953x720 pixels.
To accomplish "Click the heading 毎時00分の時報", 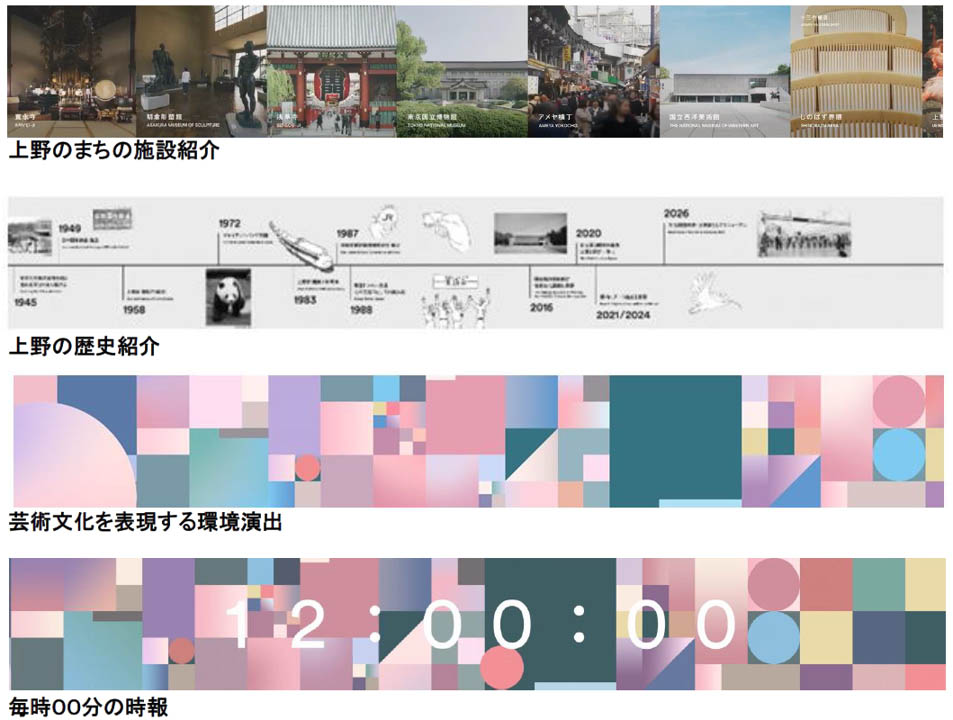I will (88, 707).
